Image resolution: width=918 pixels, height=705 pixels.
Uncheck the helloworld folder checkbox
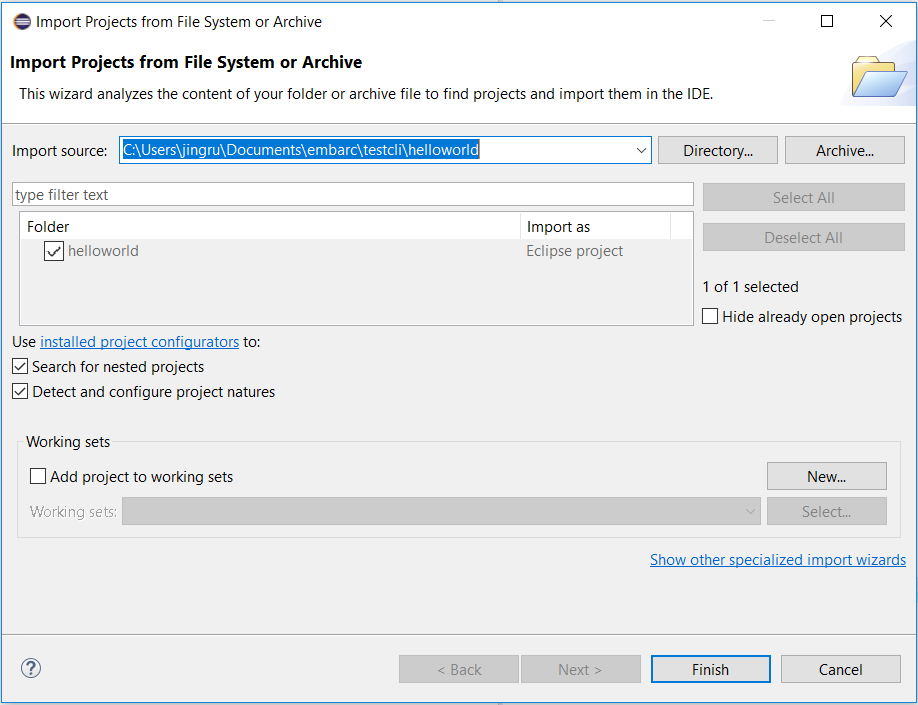coord(54,251)
